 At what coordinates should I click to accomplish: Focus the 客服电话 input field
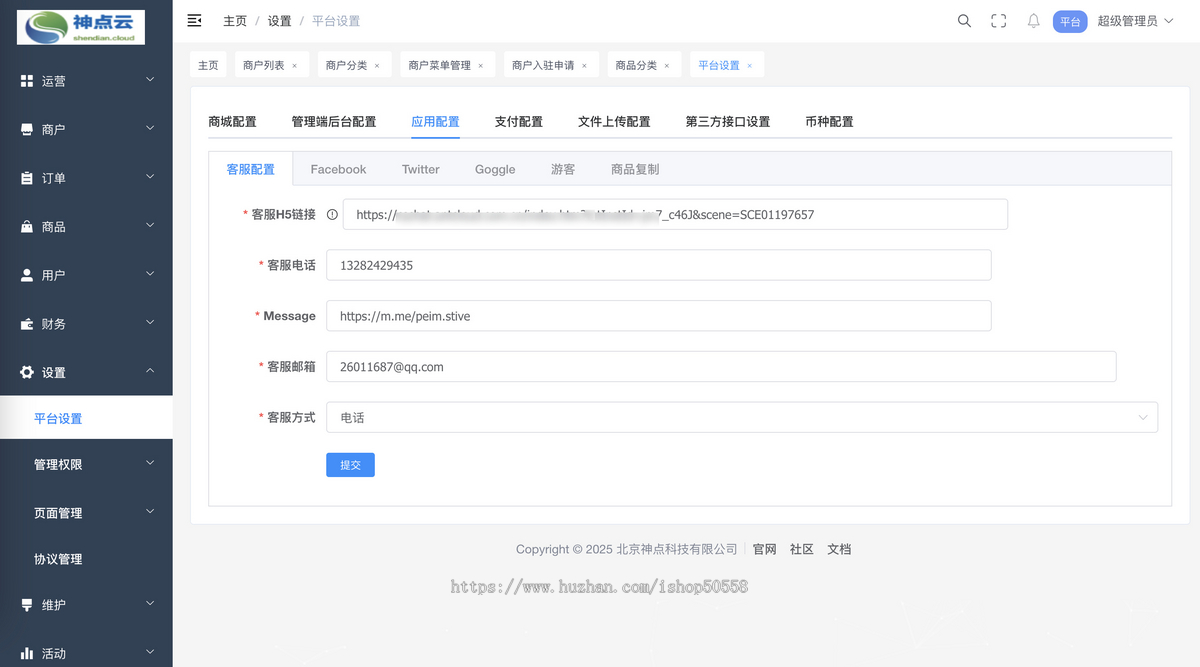click(659, 265)
